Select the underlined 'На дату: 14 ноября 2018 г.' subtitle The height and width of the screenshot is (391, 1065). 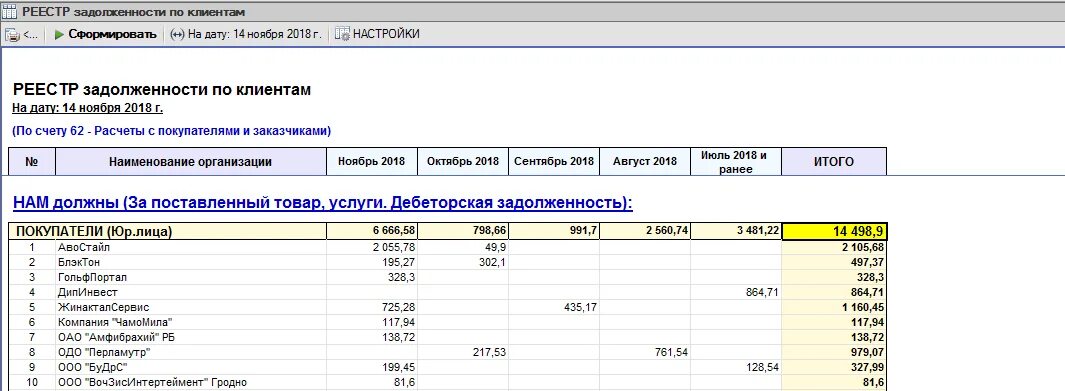(x=88, y=108)
